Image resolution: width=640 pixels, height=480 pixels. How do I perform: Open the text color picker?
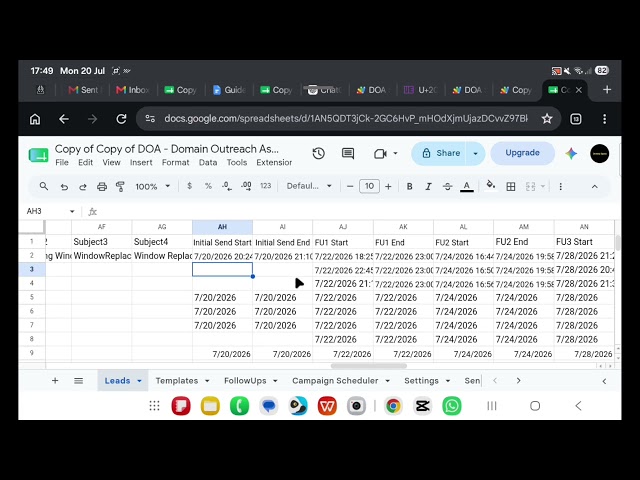(467, 187)
